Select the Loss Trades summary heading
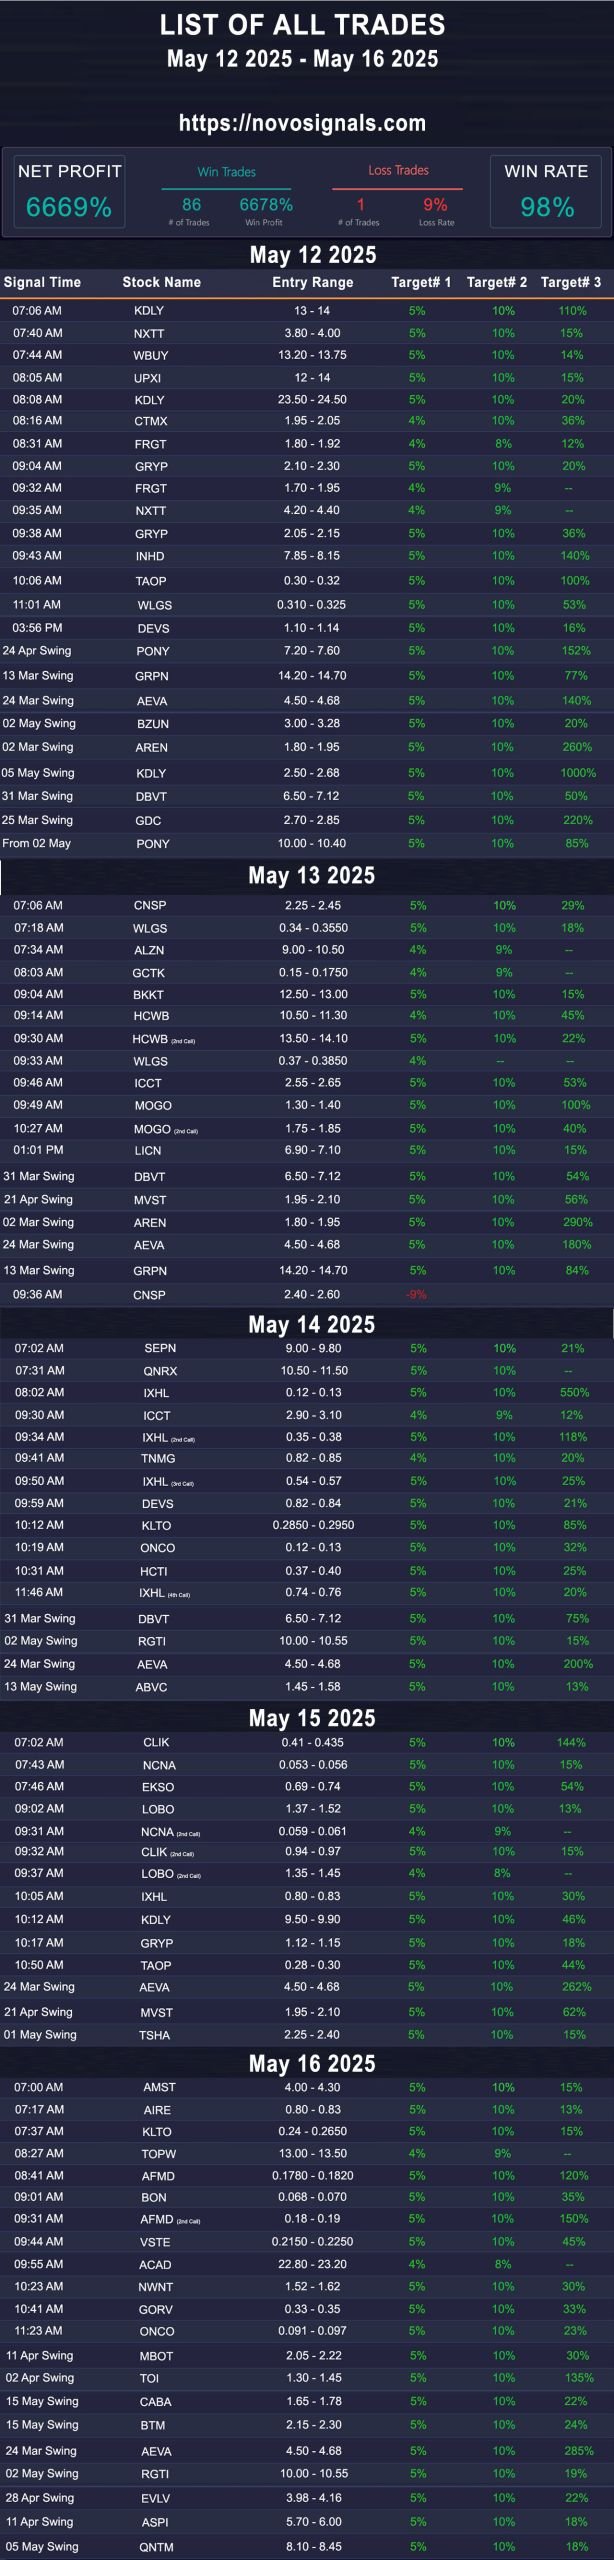This screenshot has width=614, height=2560. (x=398, y=171)
